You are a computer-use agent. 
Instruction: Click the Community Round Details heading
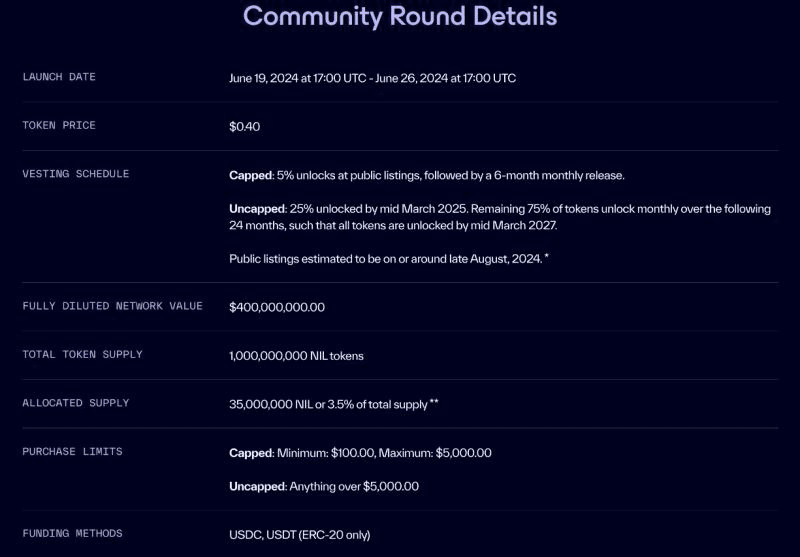(x=400, y=16)
